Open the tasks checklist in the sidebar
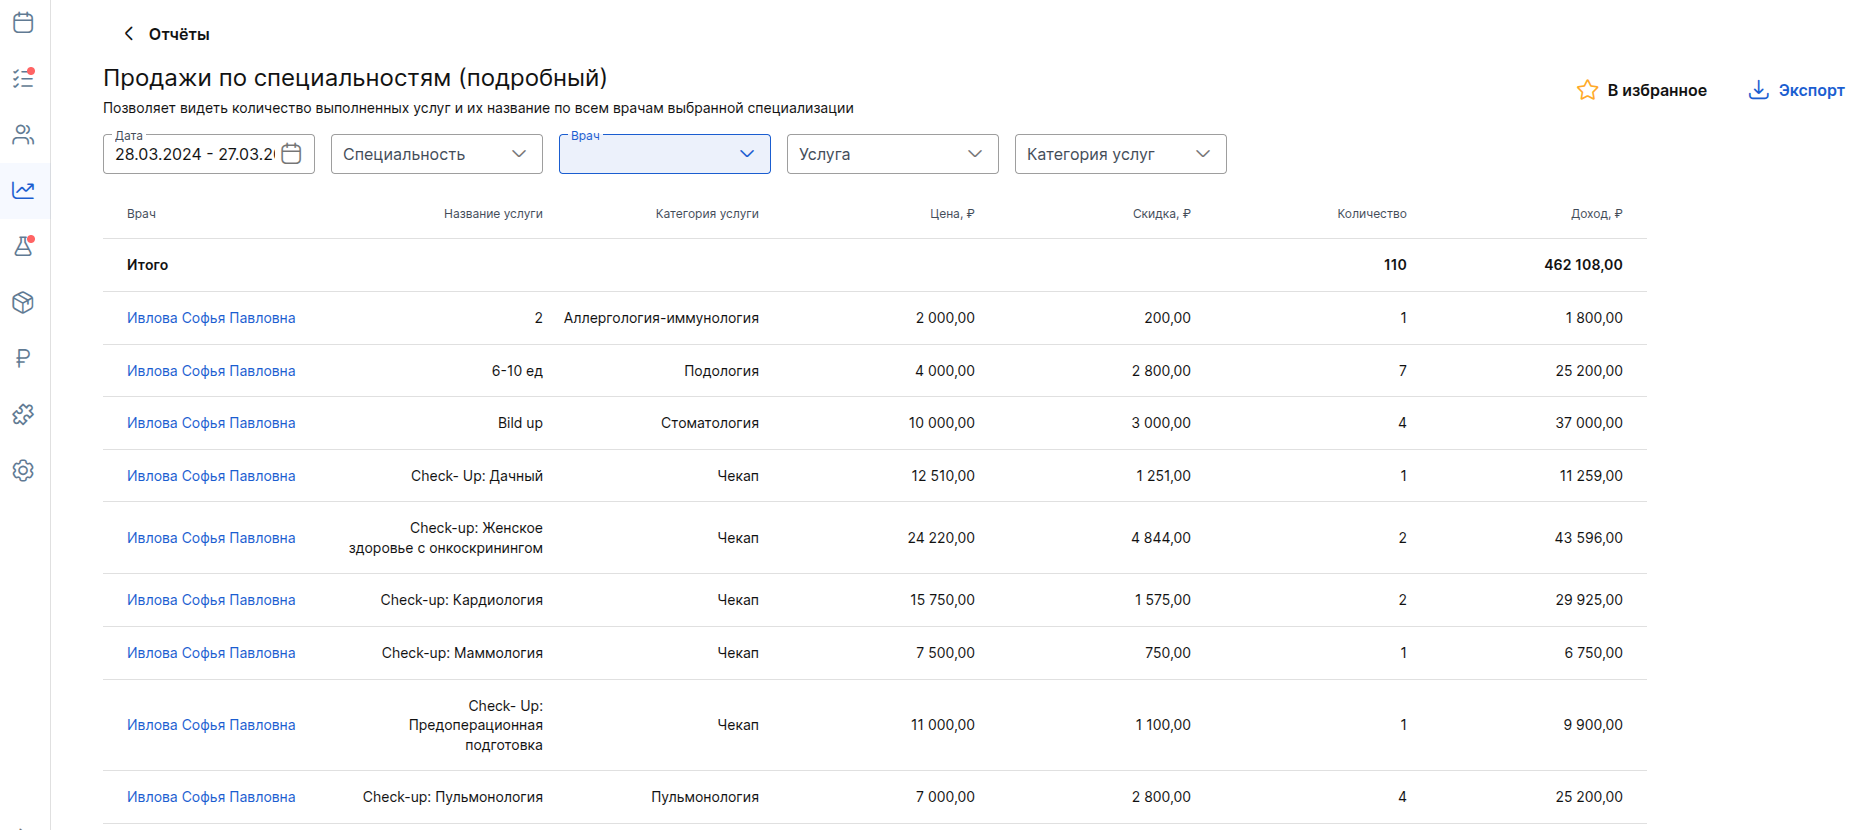The width and height of the screenshot is (1873, 830). [x=23, y=78]
